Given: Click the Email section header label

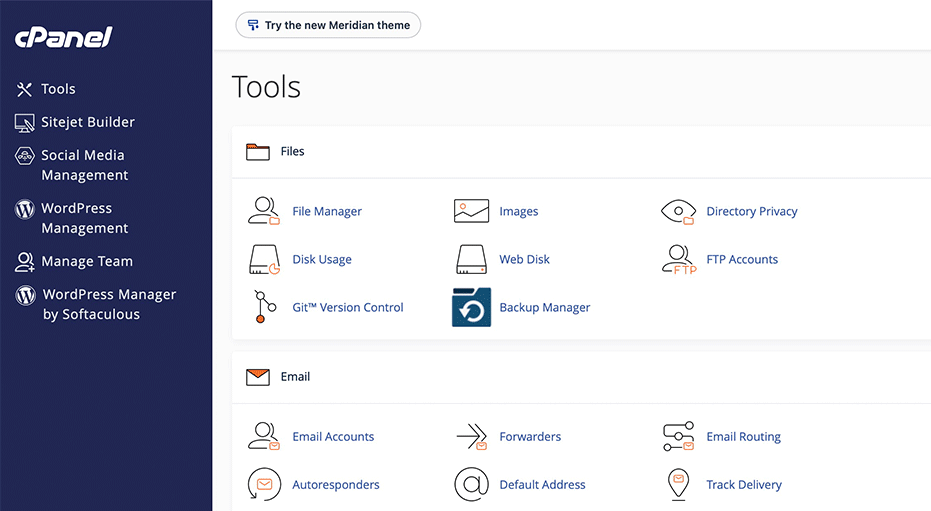Looking at the screenshot, I should [295, 377].
